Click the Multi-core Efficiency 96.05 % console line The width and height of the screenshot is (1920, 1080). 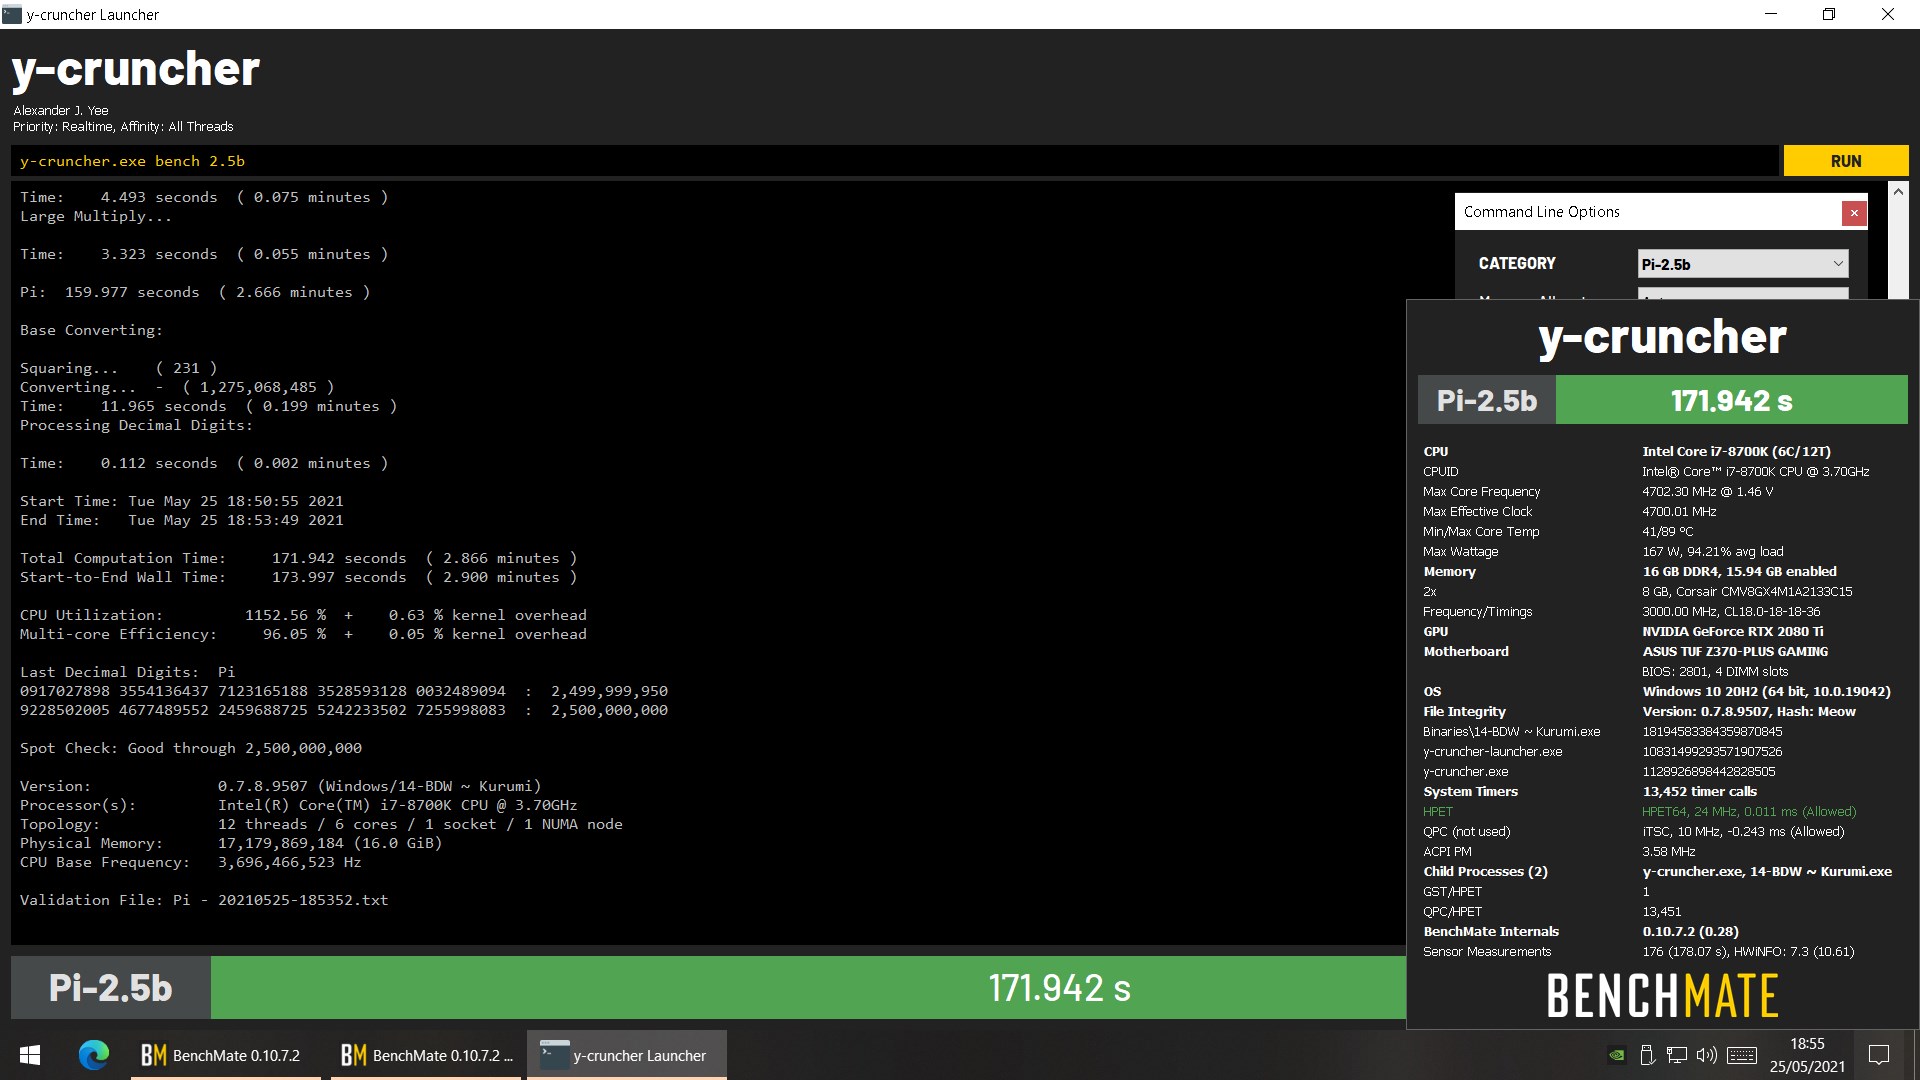click(x=303, y=634)
